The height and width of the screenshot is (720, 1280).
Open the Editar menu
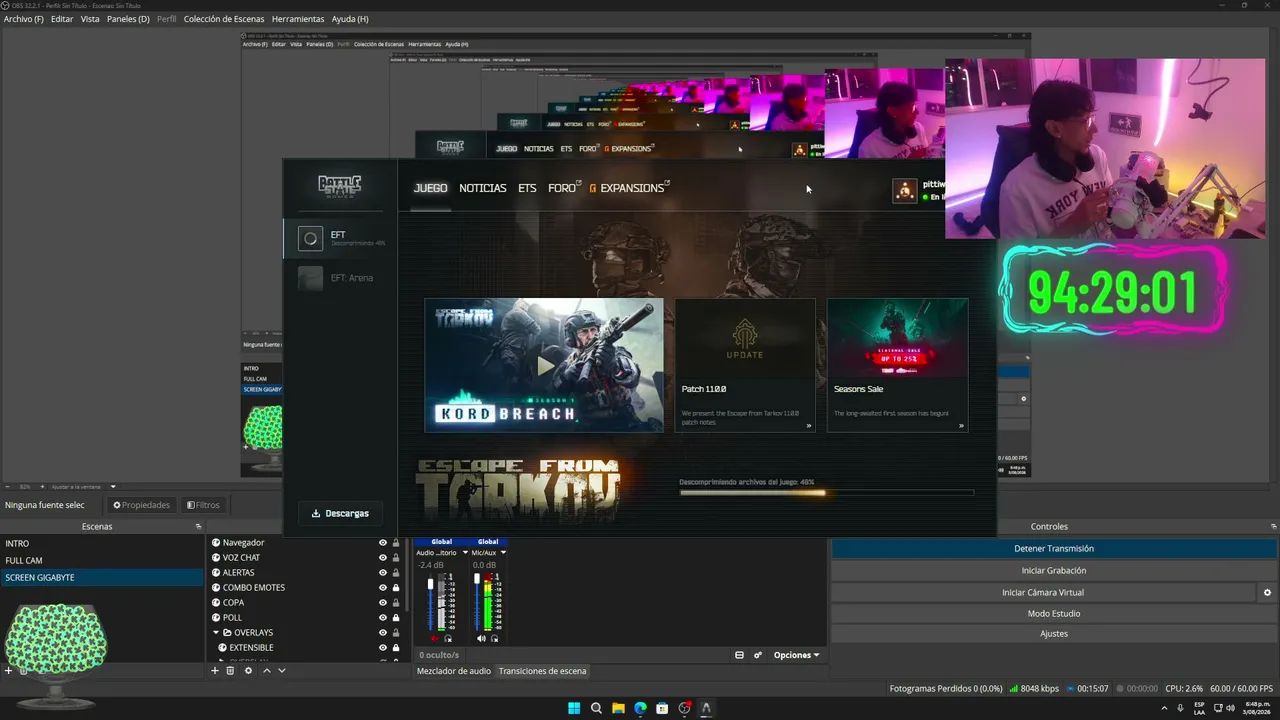(x=62, y=19)
